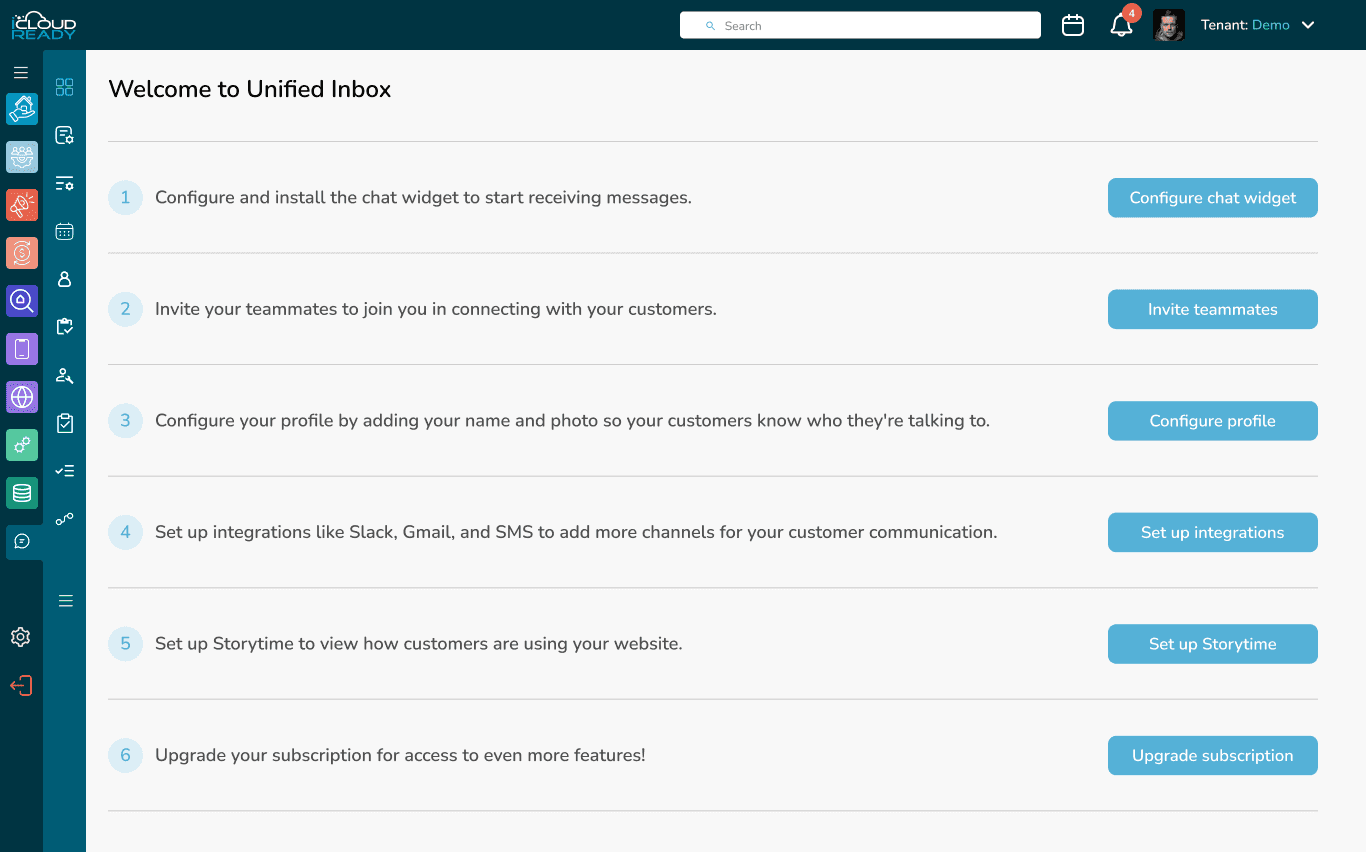Click Invite teammates button
The image size is (1366, 852).
(1213, 309)
